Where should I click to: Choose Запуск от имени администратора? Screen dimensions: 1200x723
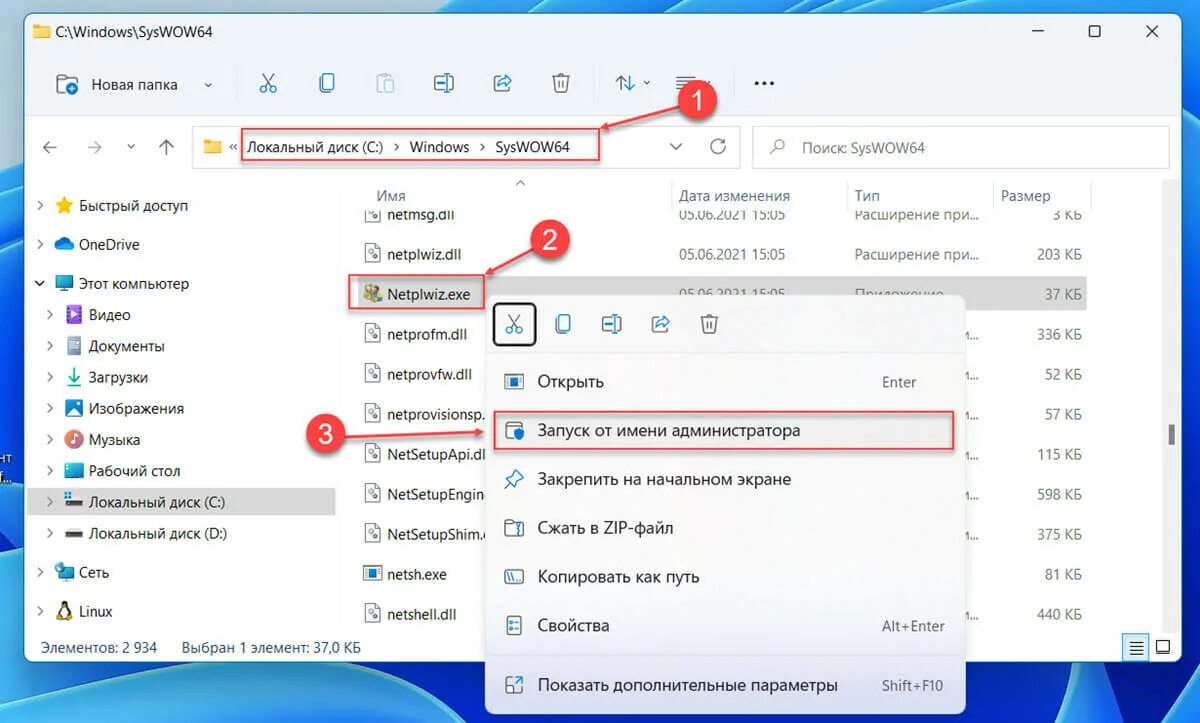tap(725, 431)
